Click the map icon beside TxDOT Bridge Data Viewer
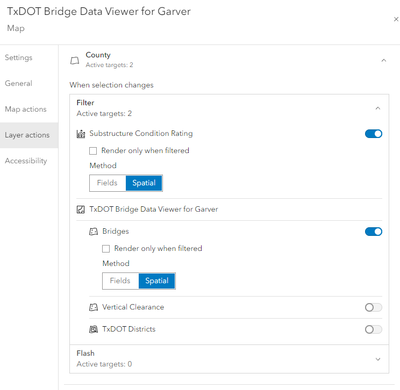The width and height of the screenshot is (400, 390). coord(81,209)
